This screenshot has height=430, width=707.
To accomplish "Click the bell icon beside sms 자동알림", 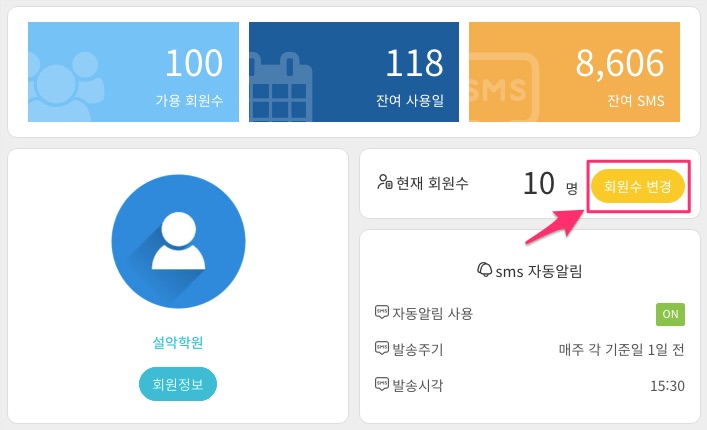I will tap(484, 270).
